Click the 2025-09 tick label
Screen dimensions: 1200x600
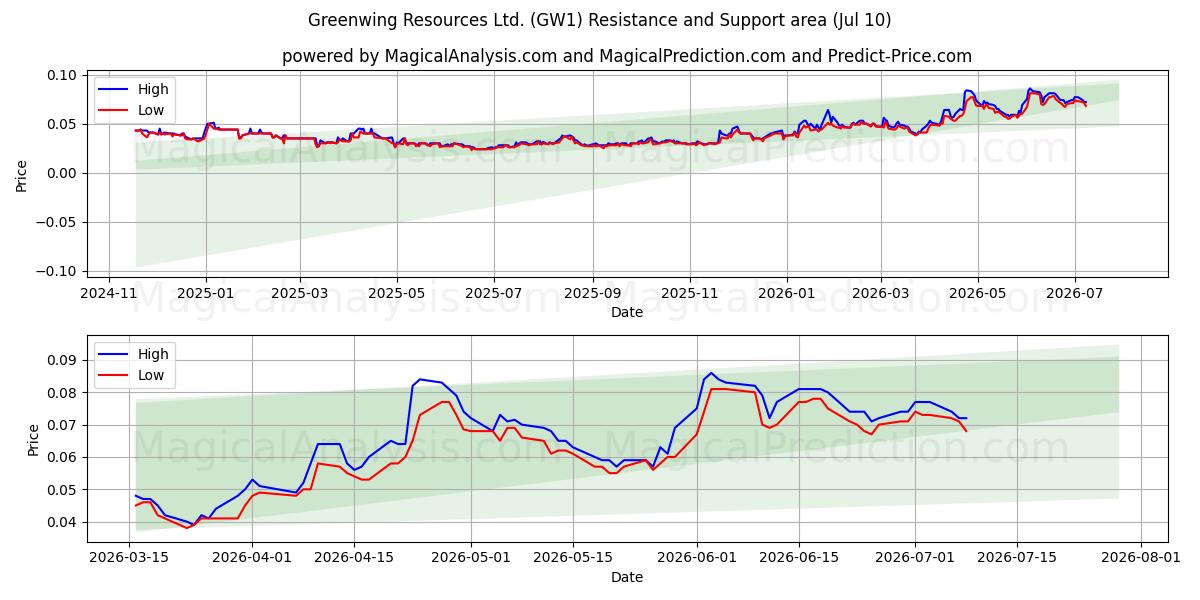(592, 293)
